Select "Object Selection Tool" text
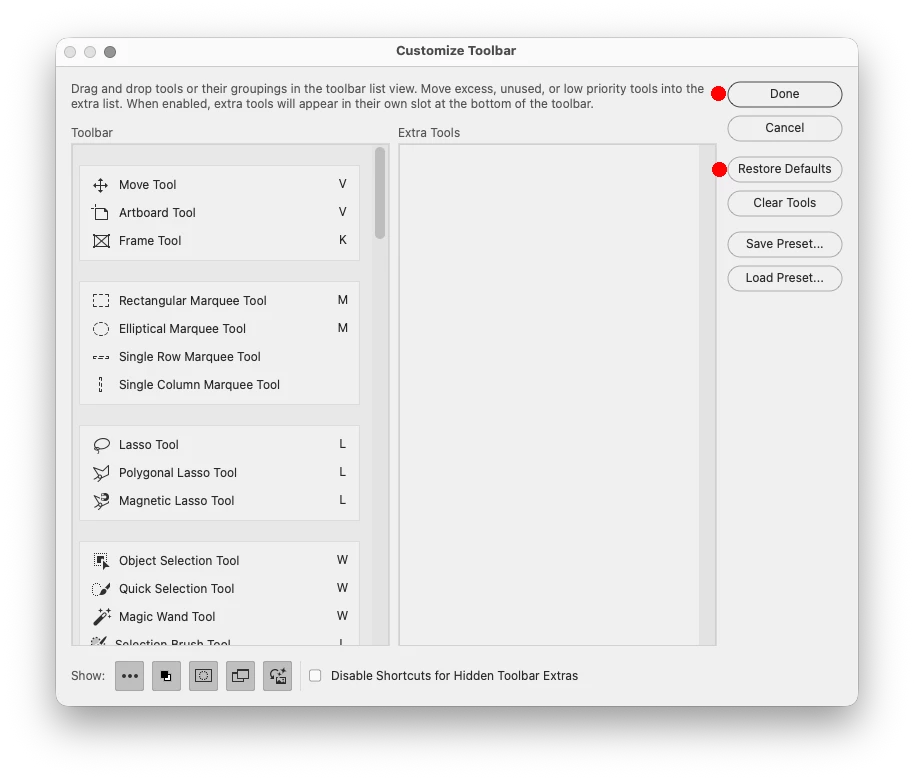The image size is (914, 780). (x=179, y=561)
